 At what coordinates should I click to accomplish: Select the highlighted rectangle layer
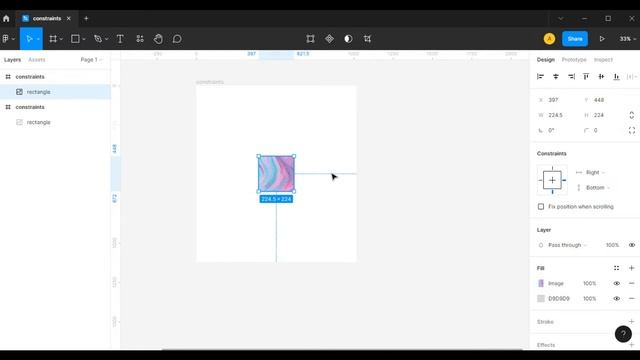pos(55,92)
